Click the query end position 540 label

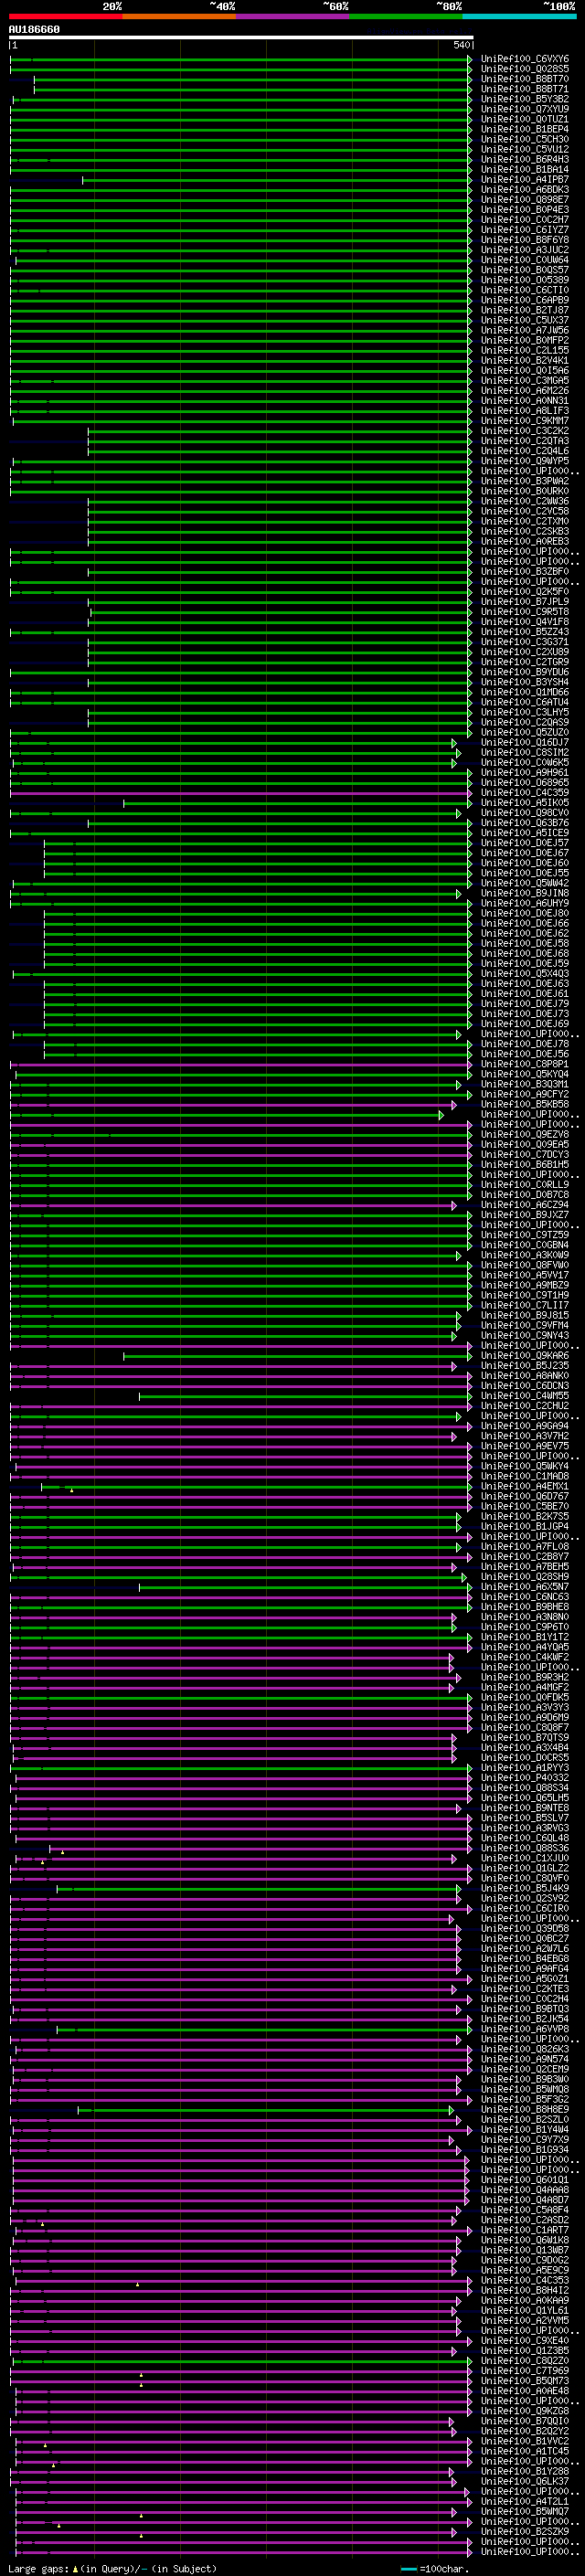click(462, 46)
